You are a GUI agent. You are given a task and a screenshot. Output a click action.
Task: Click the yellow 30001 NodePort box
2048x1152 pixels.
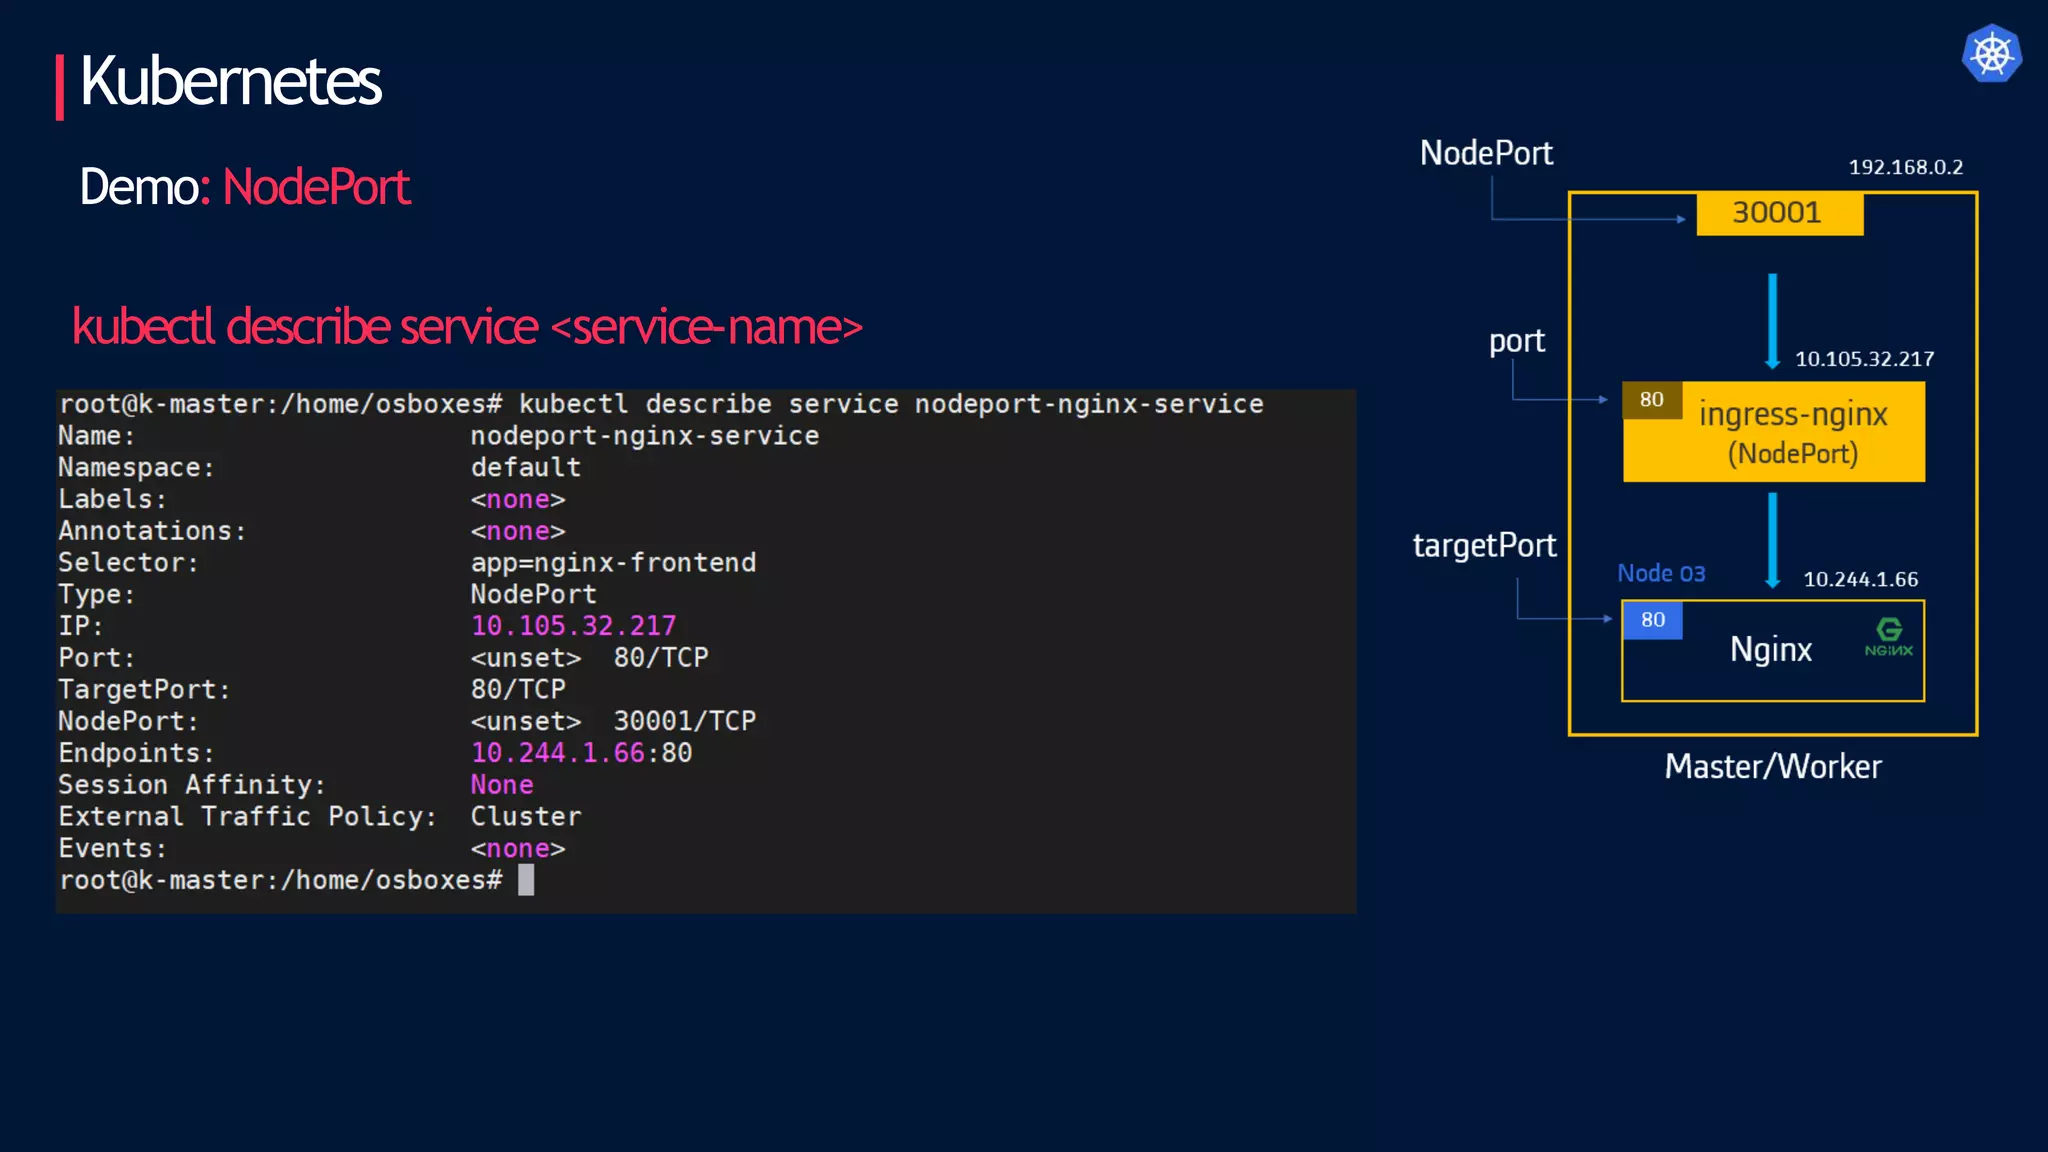coord(1779,213)
